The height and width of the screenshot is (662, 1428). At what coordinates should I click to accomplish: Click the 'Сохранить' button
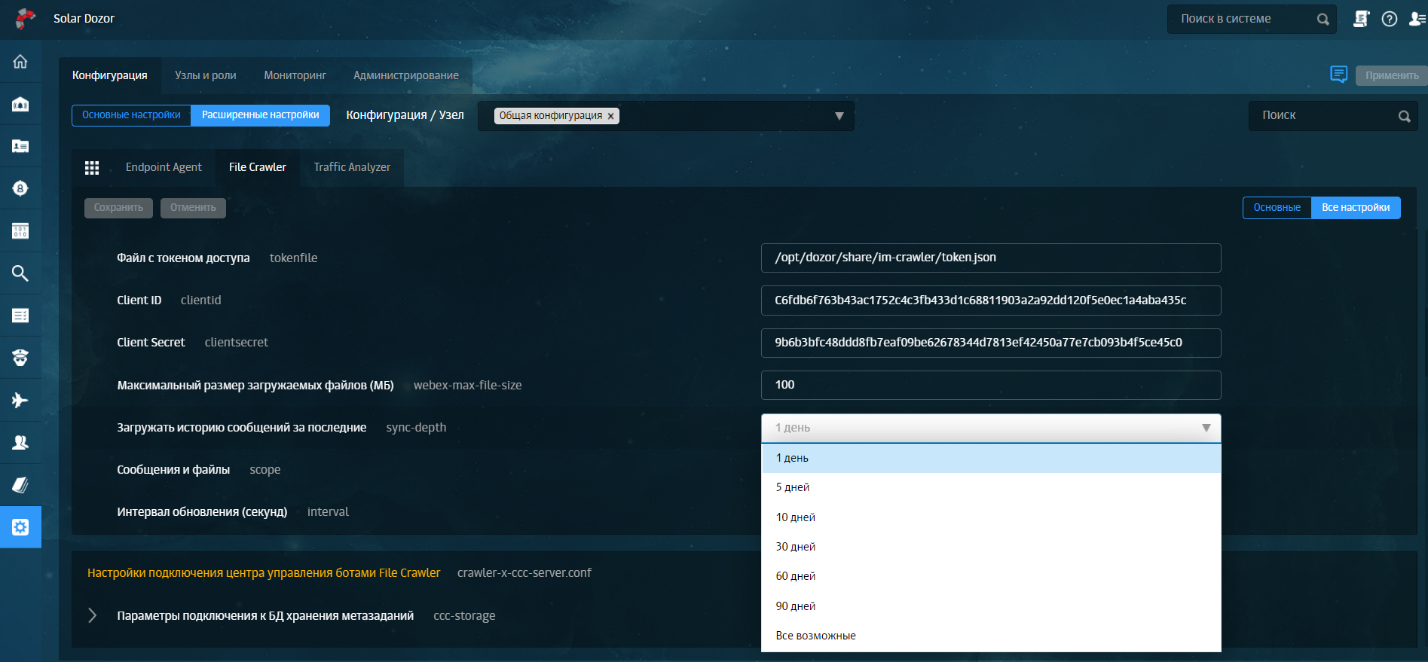tap(119, 208)
